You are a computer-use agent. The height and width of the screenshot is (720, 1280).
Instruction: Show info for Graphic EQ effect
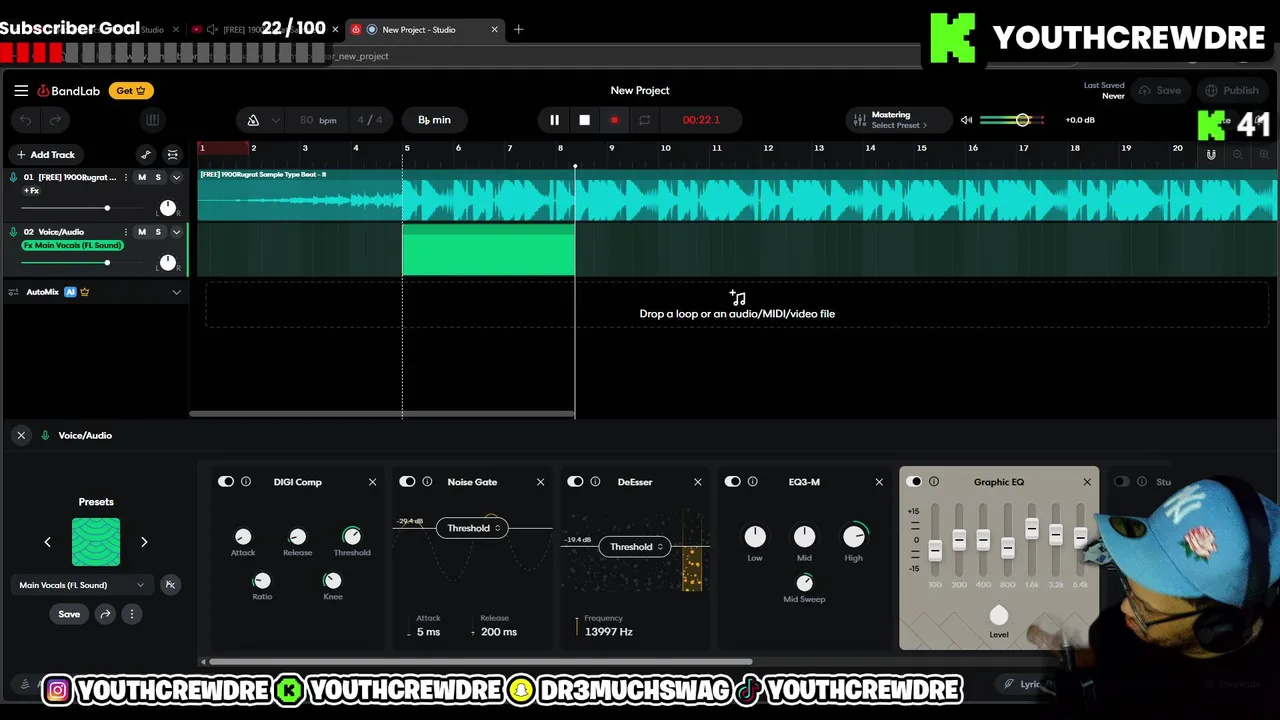[x=934, y=482]
